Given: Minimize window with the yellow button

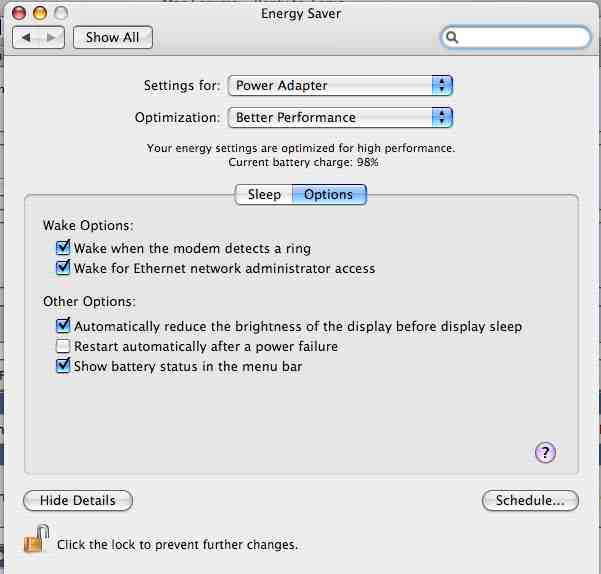Looking at the screenshot, I should tap(40, 13).
